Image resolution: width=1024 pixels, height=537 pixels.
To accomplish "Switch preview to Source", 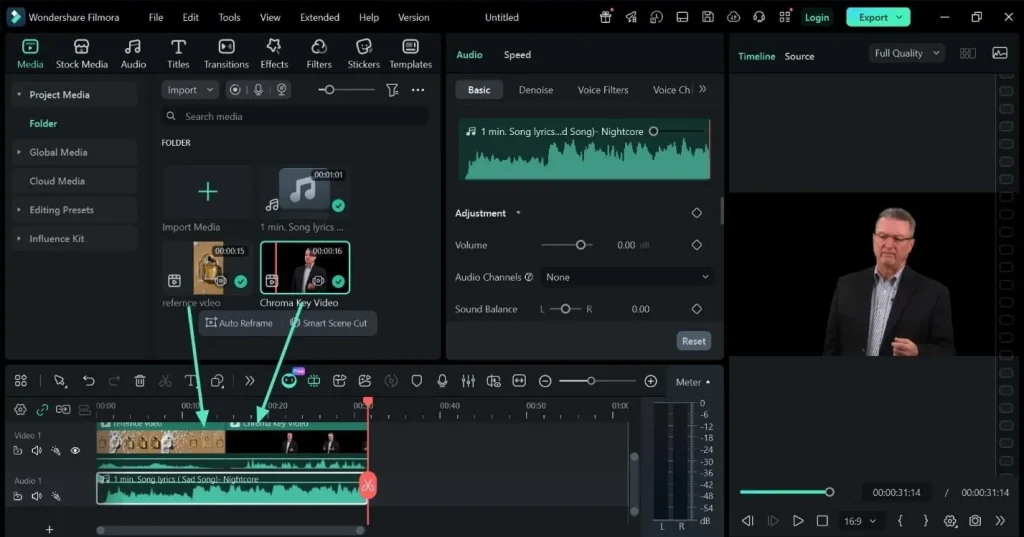I will pos(799,56).
